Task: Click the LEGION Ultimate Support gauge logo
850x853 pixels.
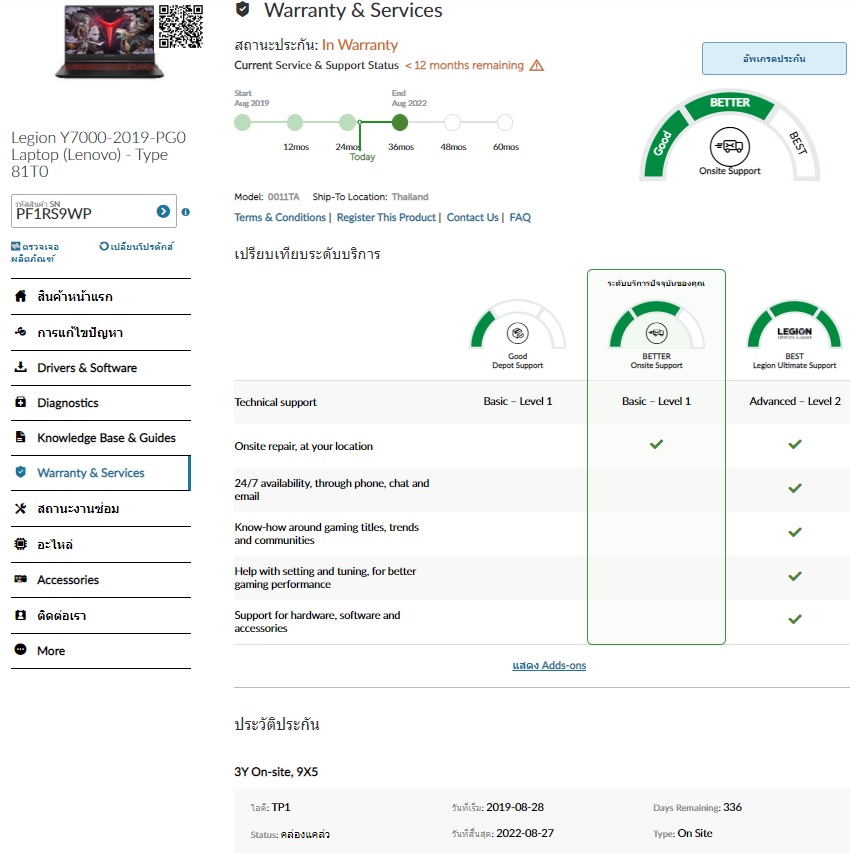Action: [794, 333]
